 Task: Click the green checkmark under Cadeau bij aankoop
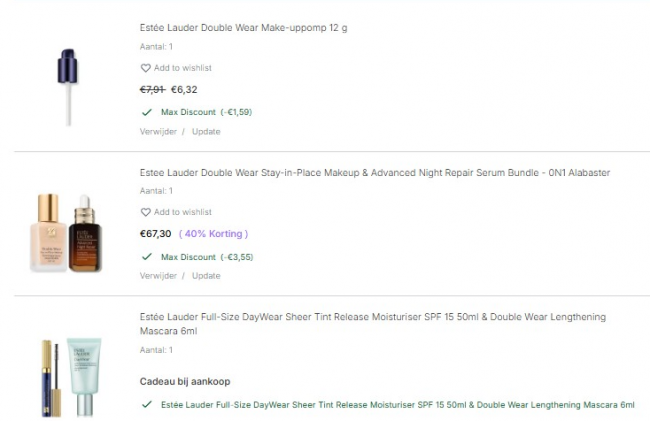(x=147, y=405)
